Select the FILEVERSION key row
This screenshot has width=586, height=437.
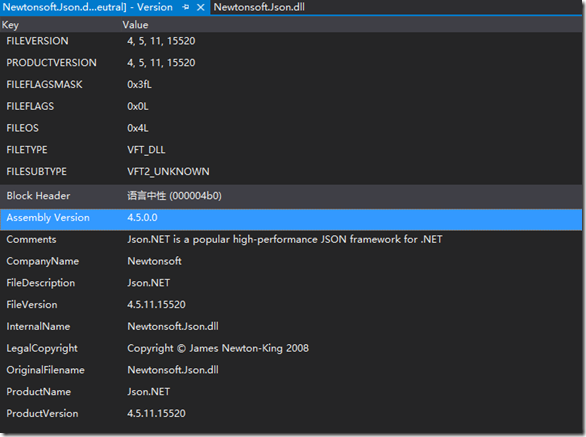coord(37,41)
